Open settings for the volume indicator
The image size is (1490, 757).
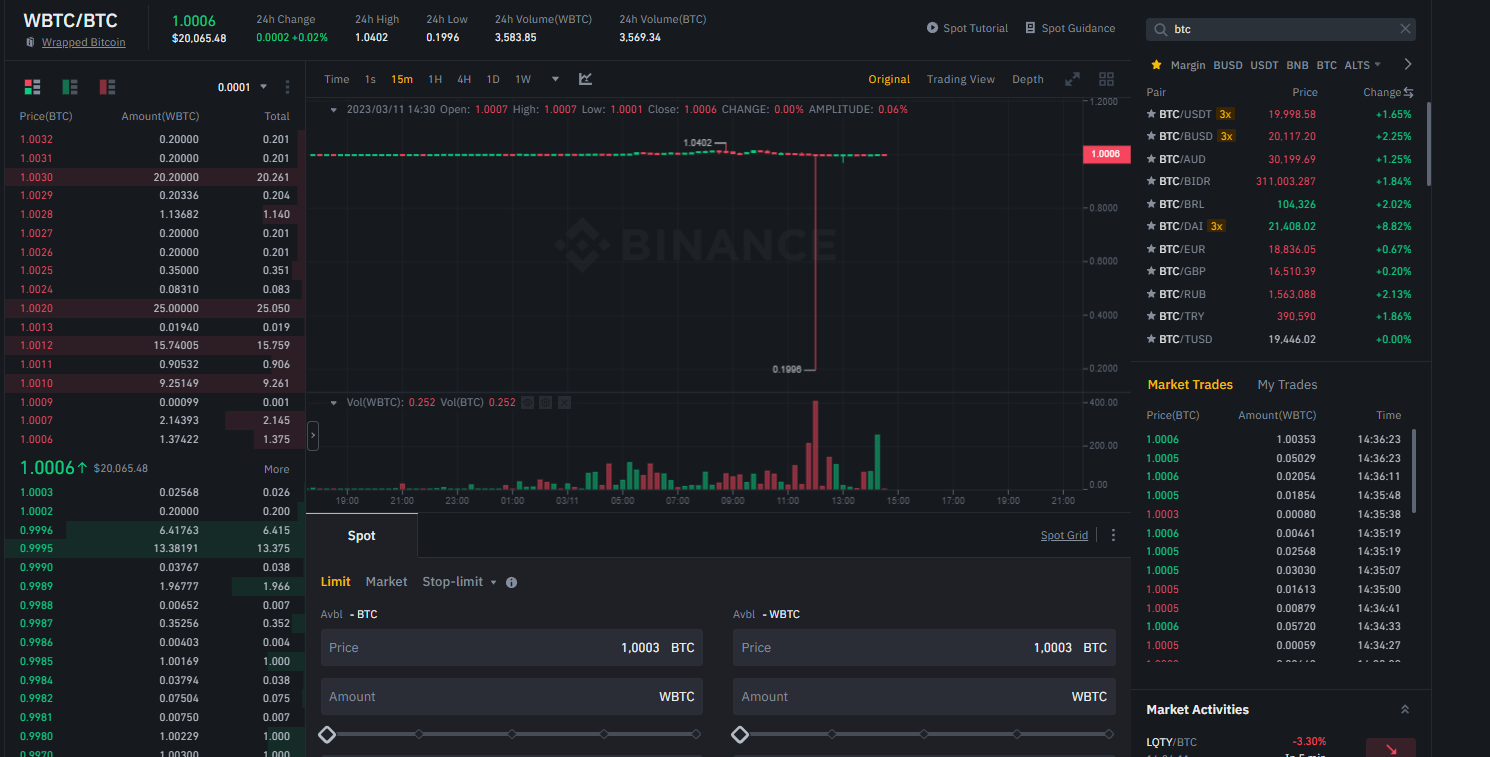(x=546, y=402)
